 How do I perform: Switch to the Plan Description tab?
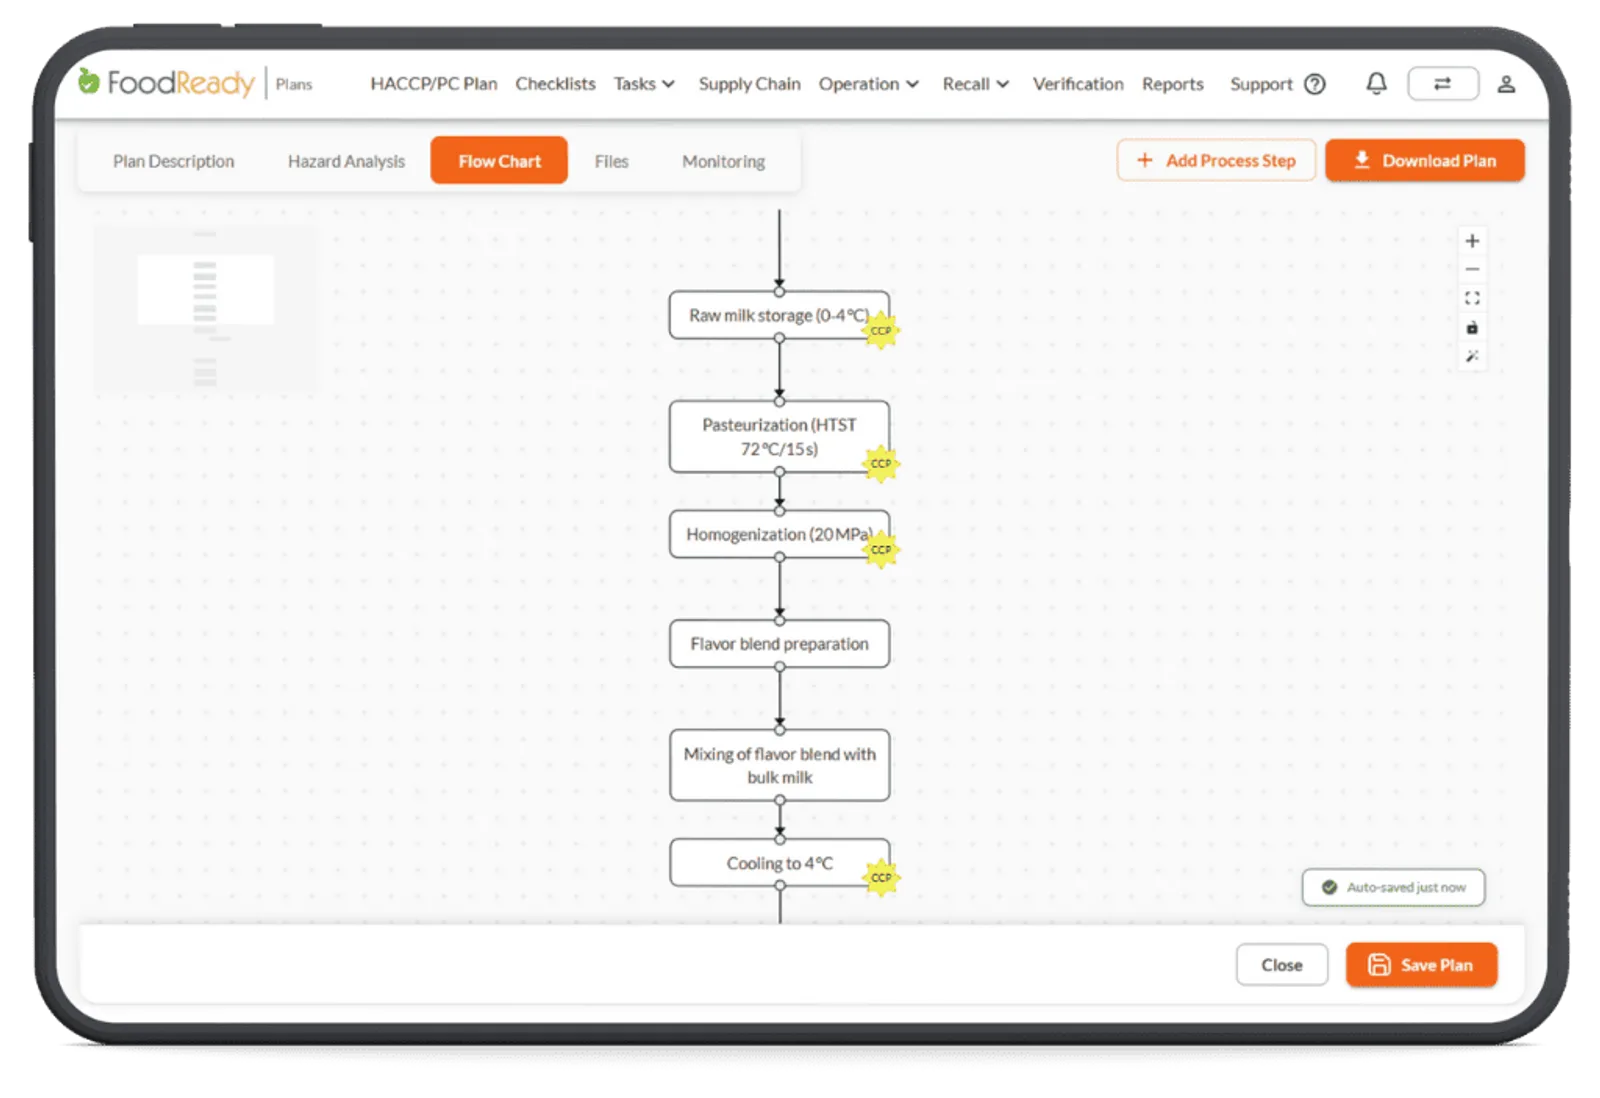(x=173, y=161)
